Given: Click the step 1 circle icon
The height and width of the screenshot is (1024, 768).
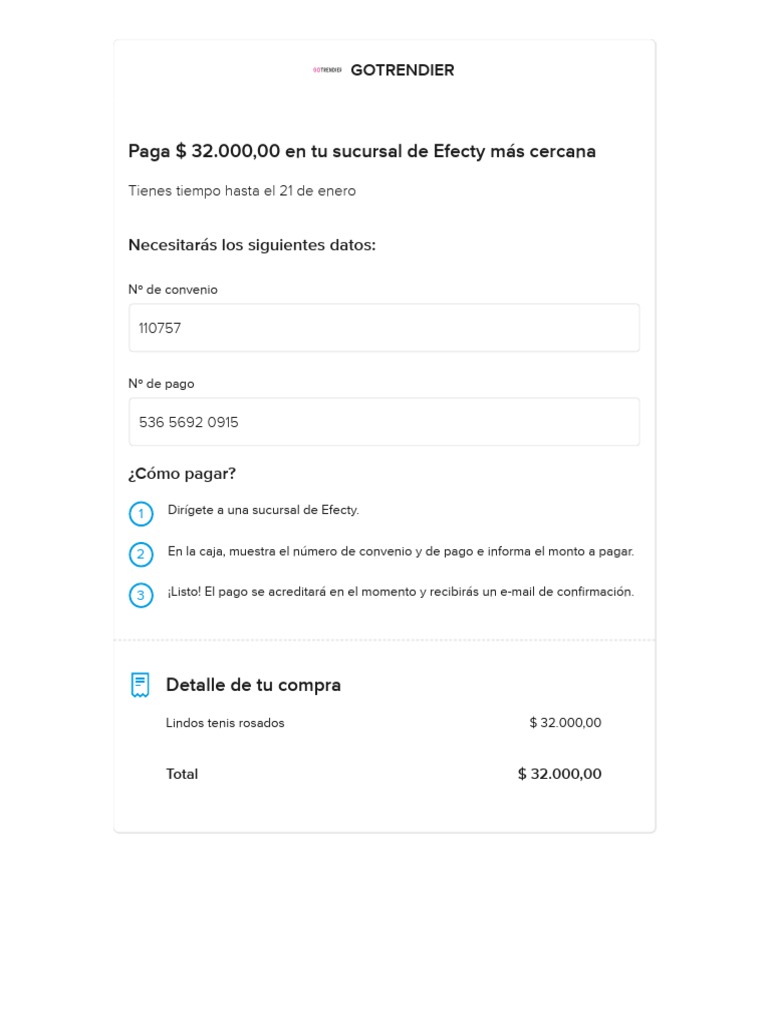Looking at the screenshot, I should pyautogui.click(x=141, y=514).
